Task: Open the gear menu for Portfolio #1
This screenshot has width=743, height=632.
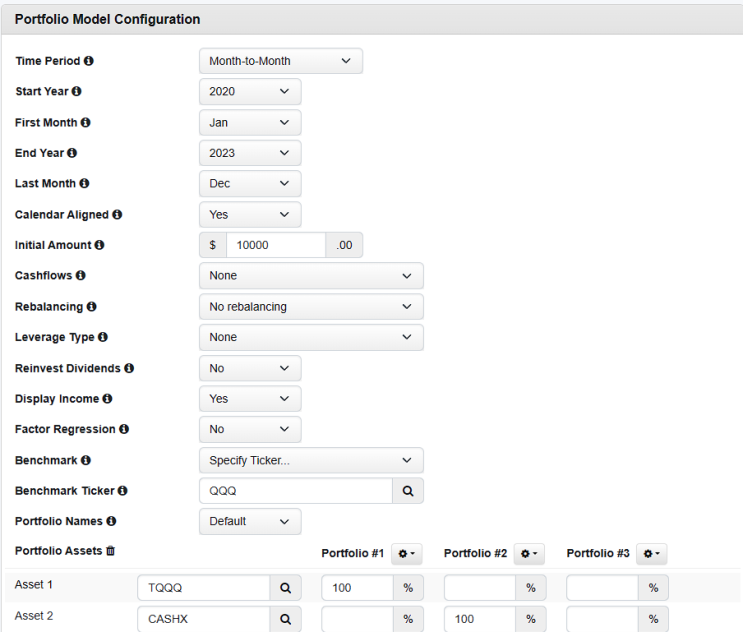Action: click(x=407, y=553)
